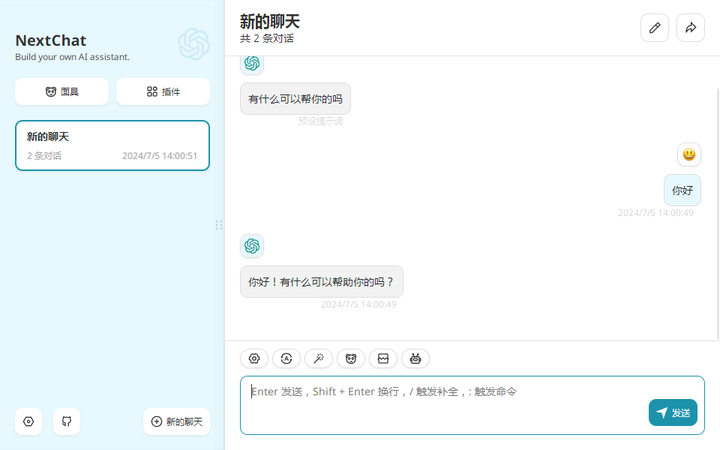Click the user message bubble 你好
Image resolution: width=720 pixels, height=450 pixels.
pos(682,190)
